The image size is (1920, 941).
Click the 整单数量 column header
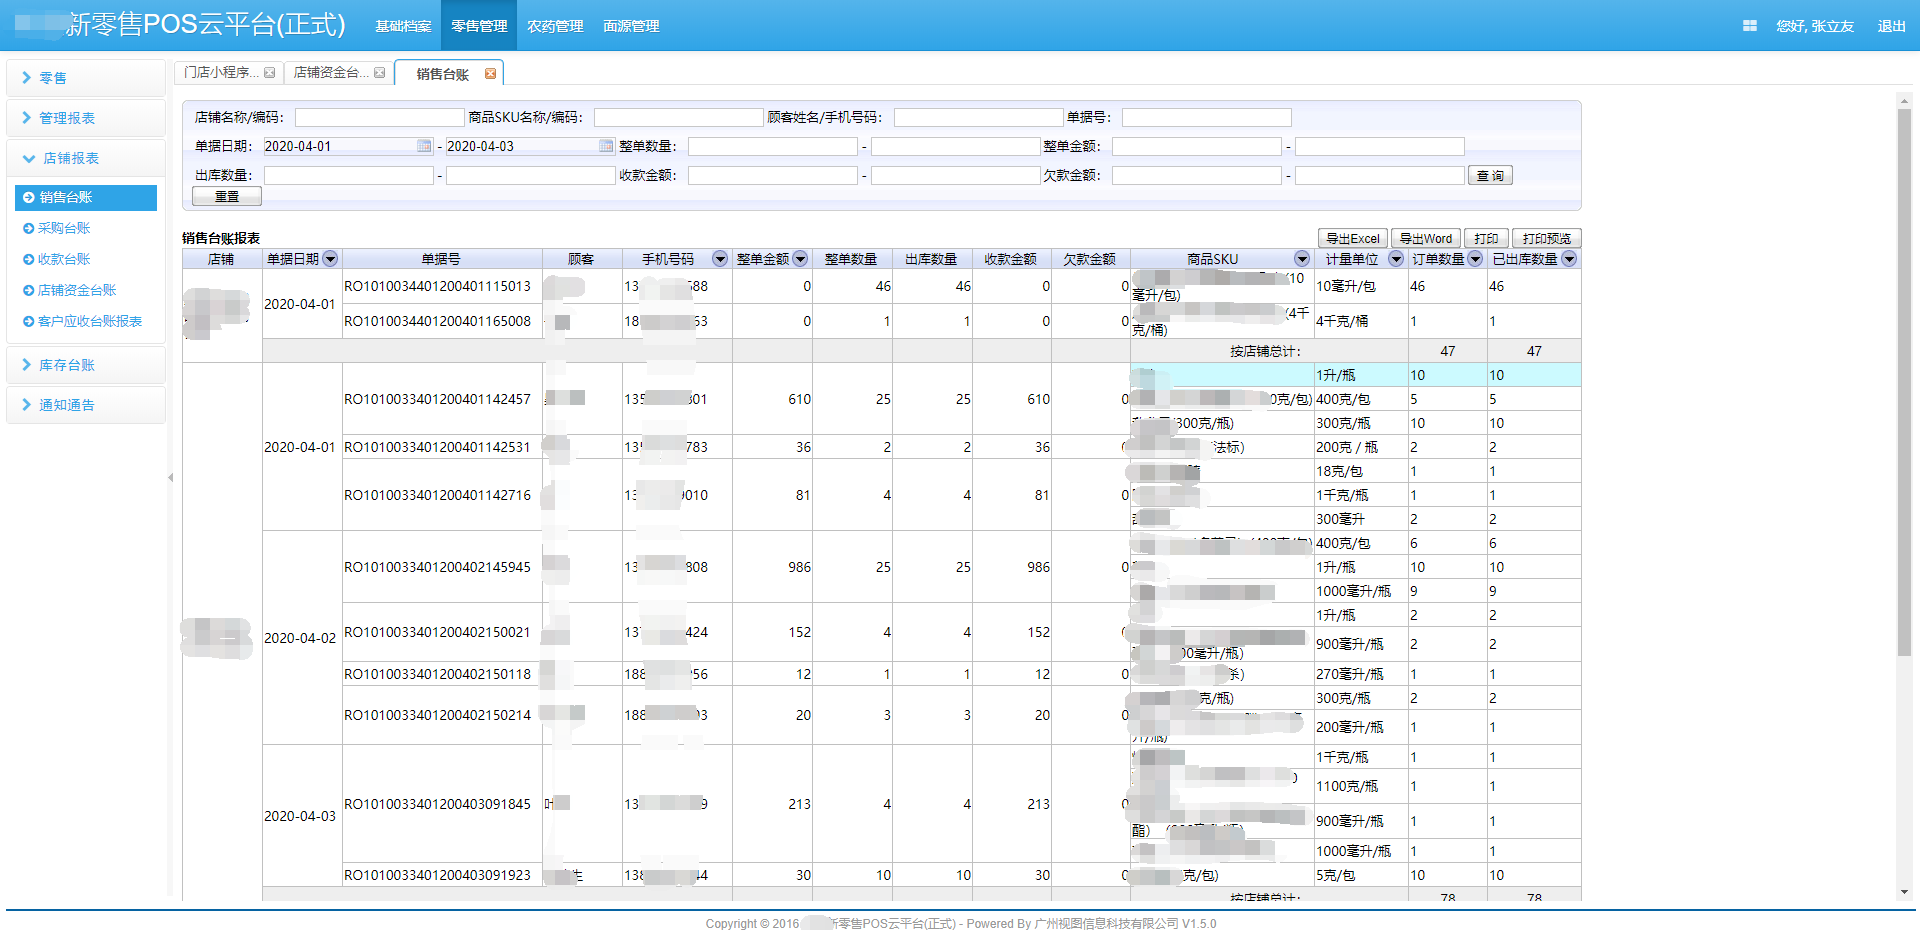(852, 259)
